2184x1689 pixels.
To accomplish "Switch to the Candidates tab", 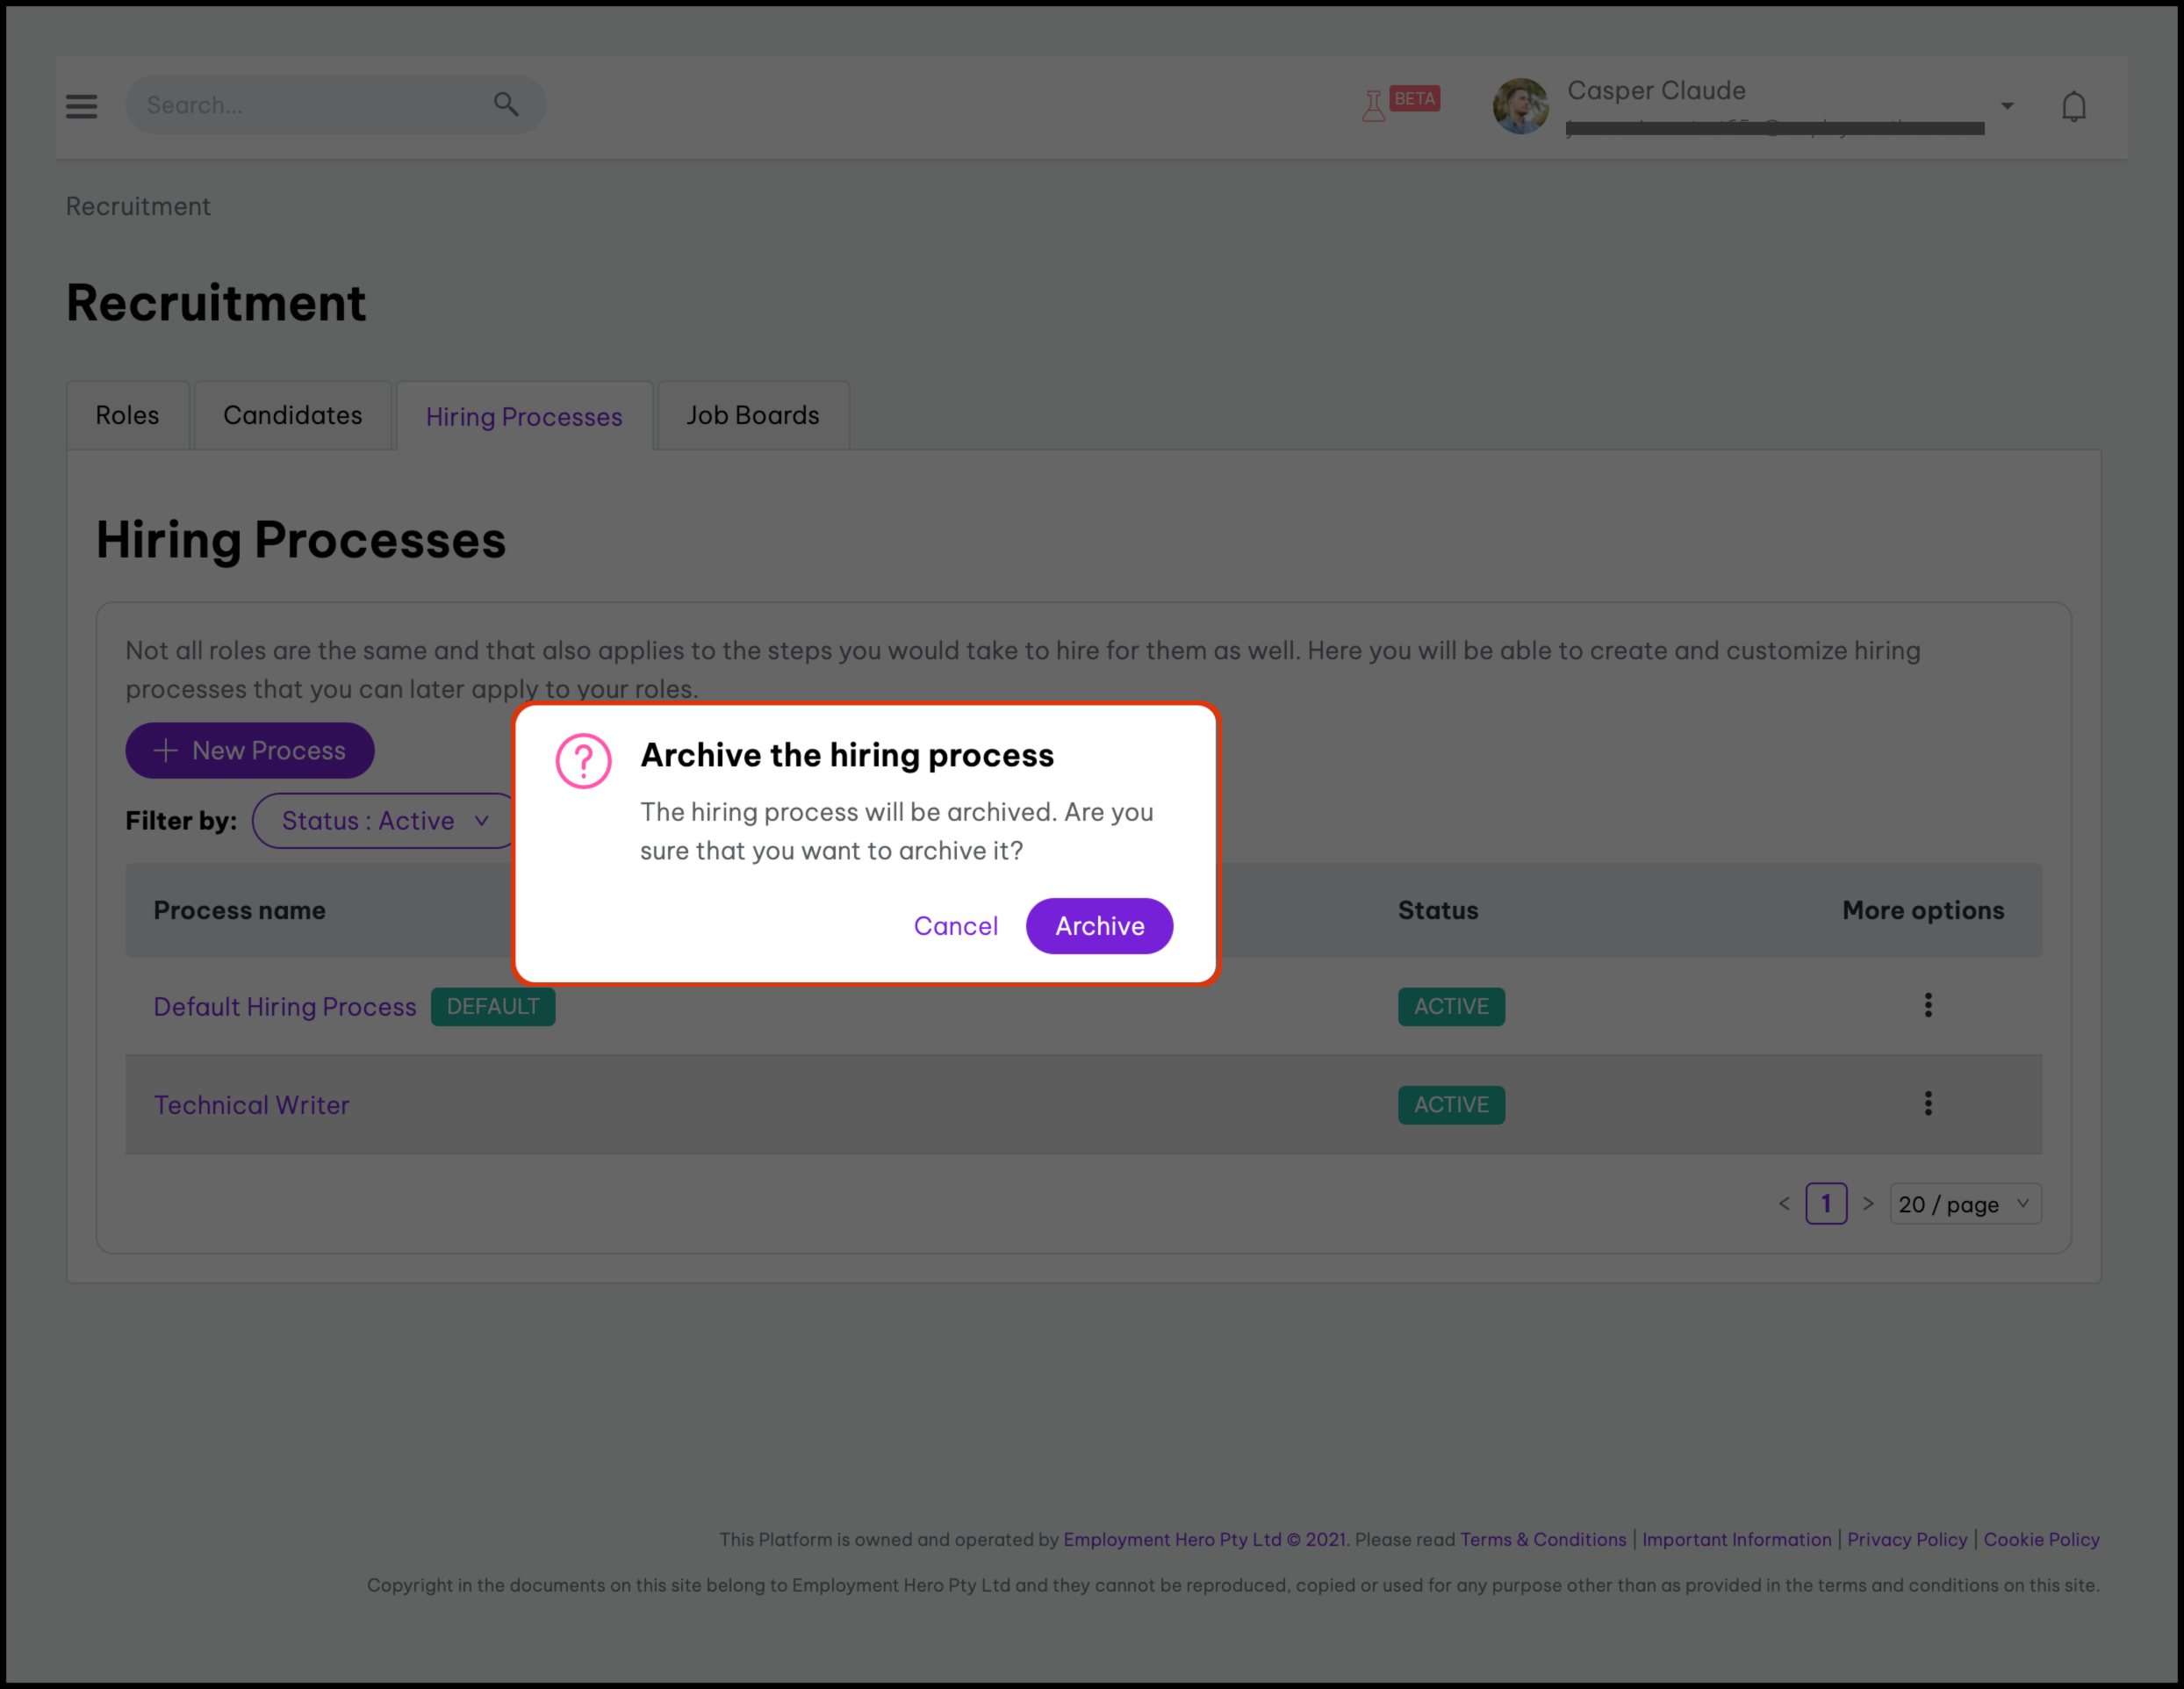I will tap(292, 415).
